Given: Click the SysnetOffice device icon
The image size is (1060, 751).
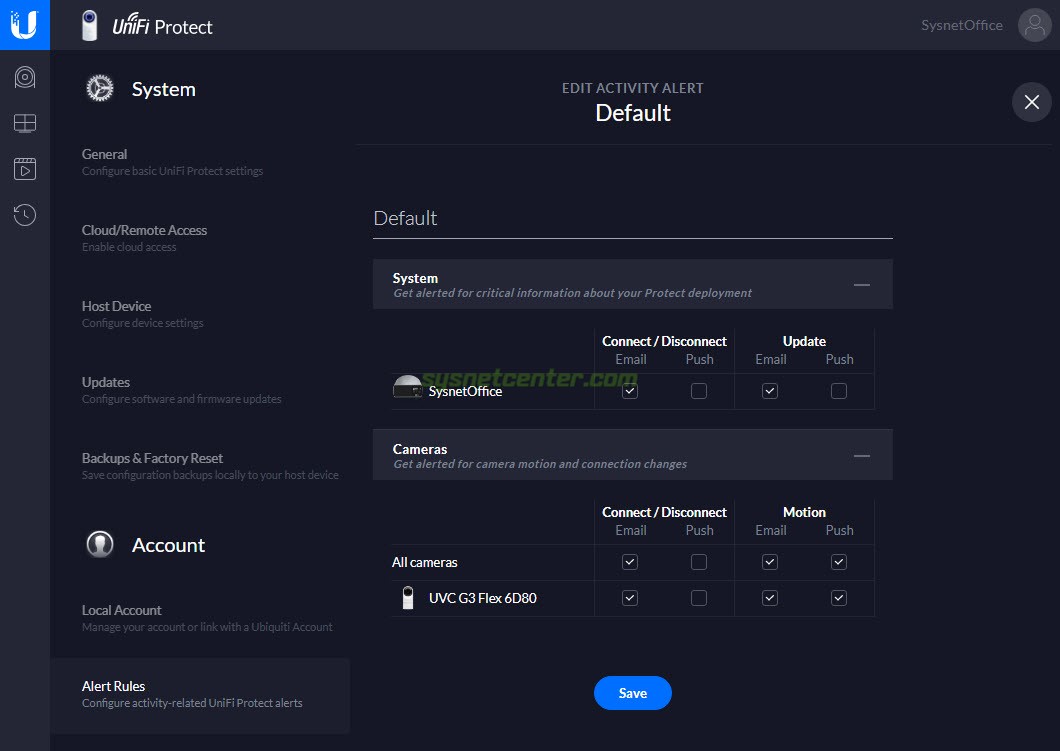Looking at the screenshot, I should [x=408, y=387].
